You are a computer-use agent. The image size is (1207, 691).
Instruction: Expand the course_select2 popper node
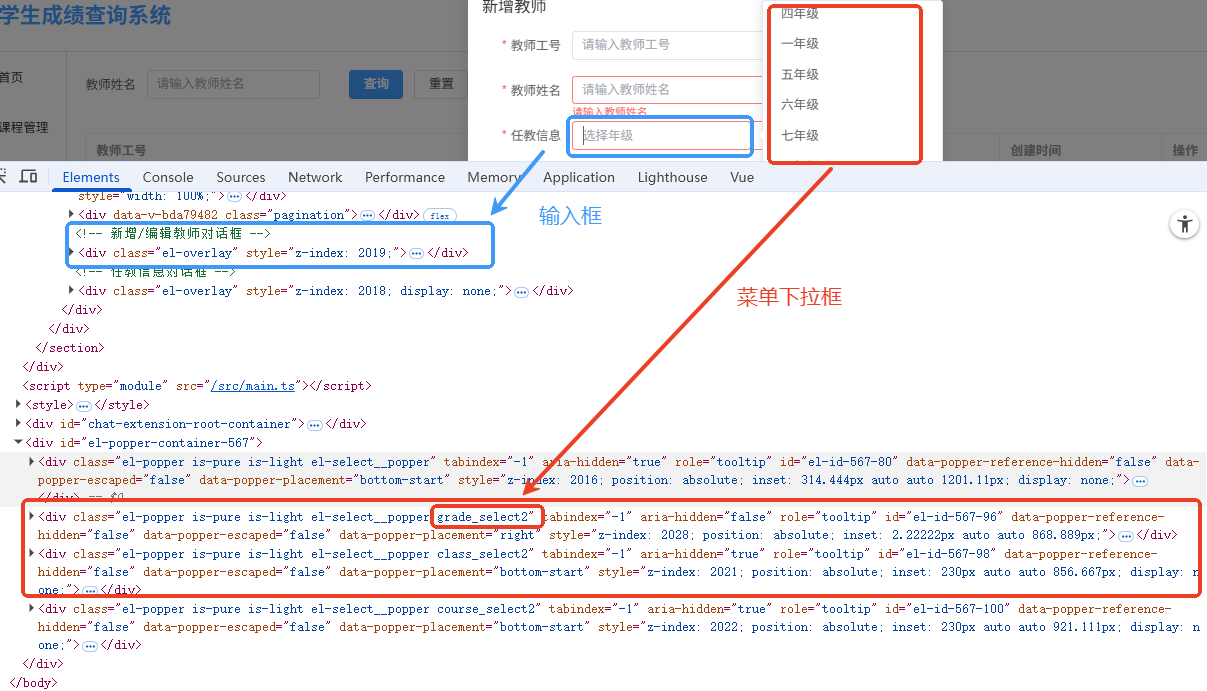tap(31, 608)
